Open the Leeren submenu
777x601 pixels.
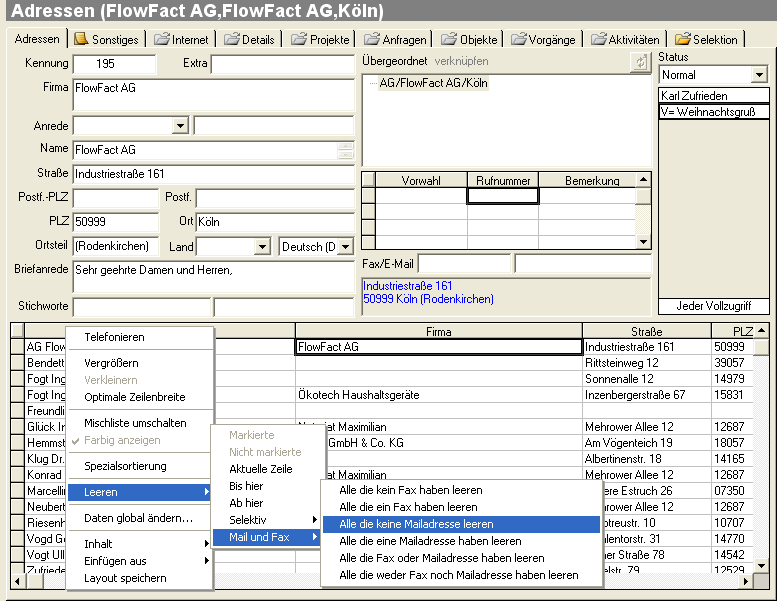141,492
